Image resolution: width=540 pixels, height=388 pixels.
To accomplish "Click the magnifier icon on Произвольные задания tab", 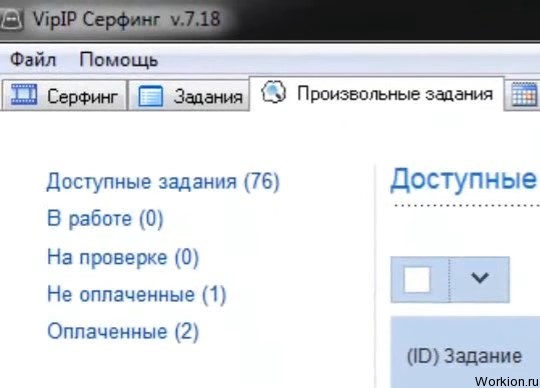I will pyautogui.click(x=273, y=92).
